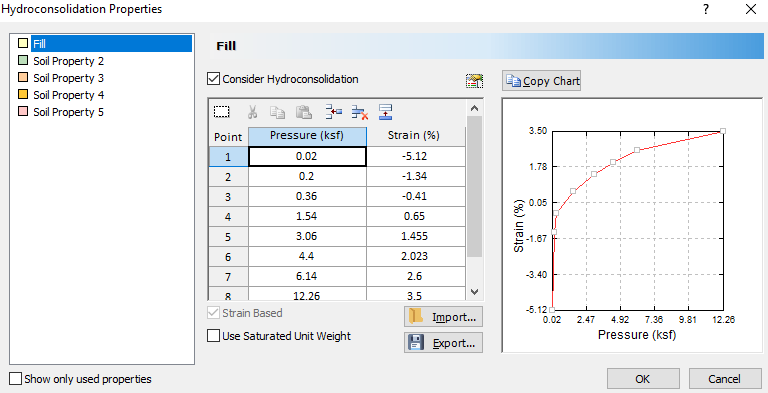Image resolution: width=768 pixels, height=393 pixels.
Task: Click the Soil Property 3 color swatch
Action: 23,77
